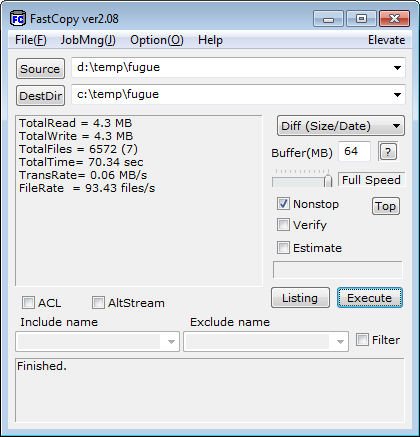This screenshot has height=437, width=420.
Task: Click the Full Speed slider handle
Action: tap(328, 180)
